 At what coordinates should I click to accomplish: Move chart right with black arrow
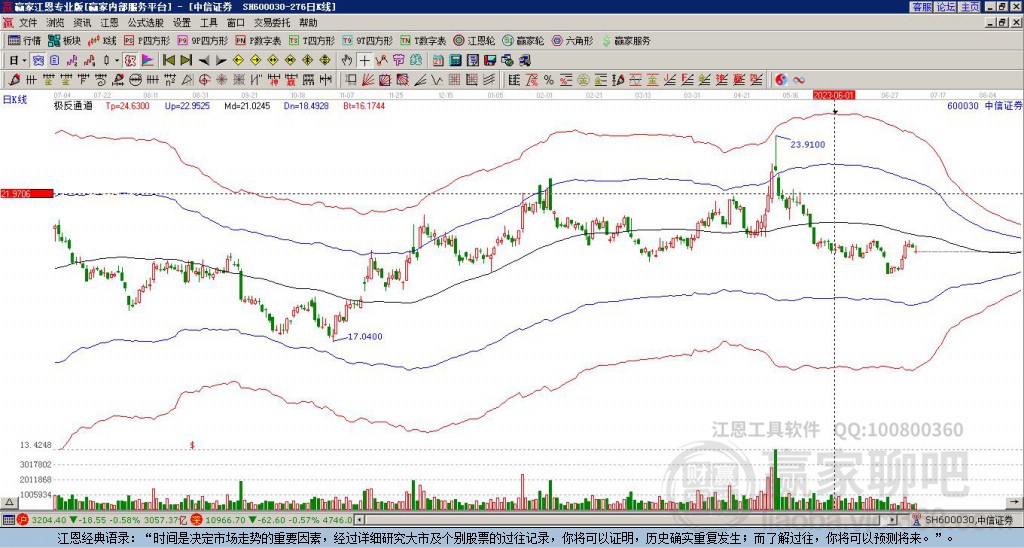click(221, 61)
